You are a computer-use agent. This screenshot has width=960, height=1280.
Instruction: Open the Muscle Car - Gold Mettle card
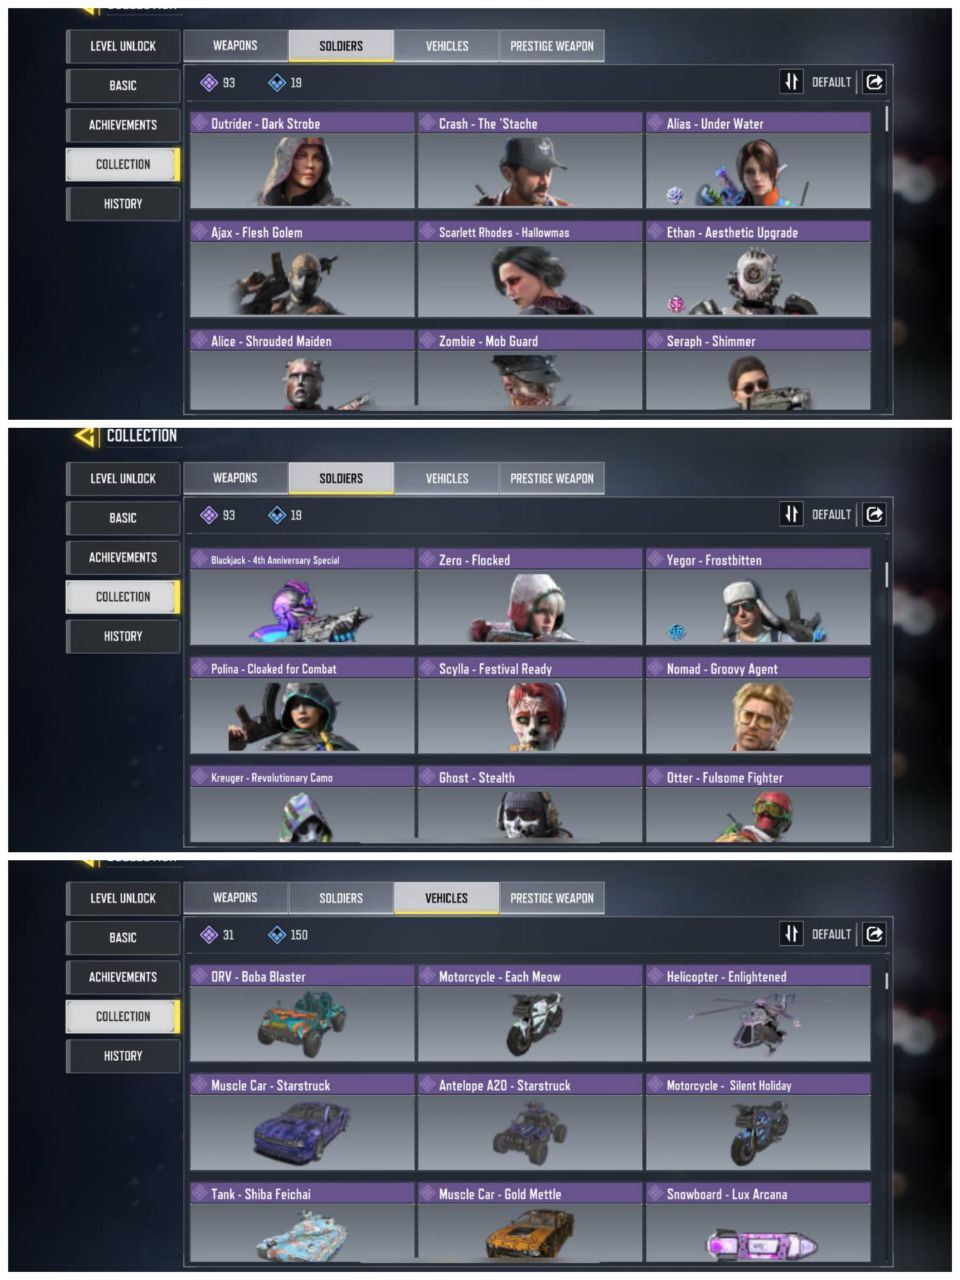530,1221
